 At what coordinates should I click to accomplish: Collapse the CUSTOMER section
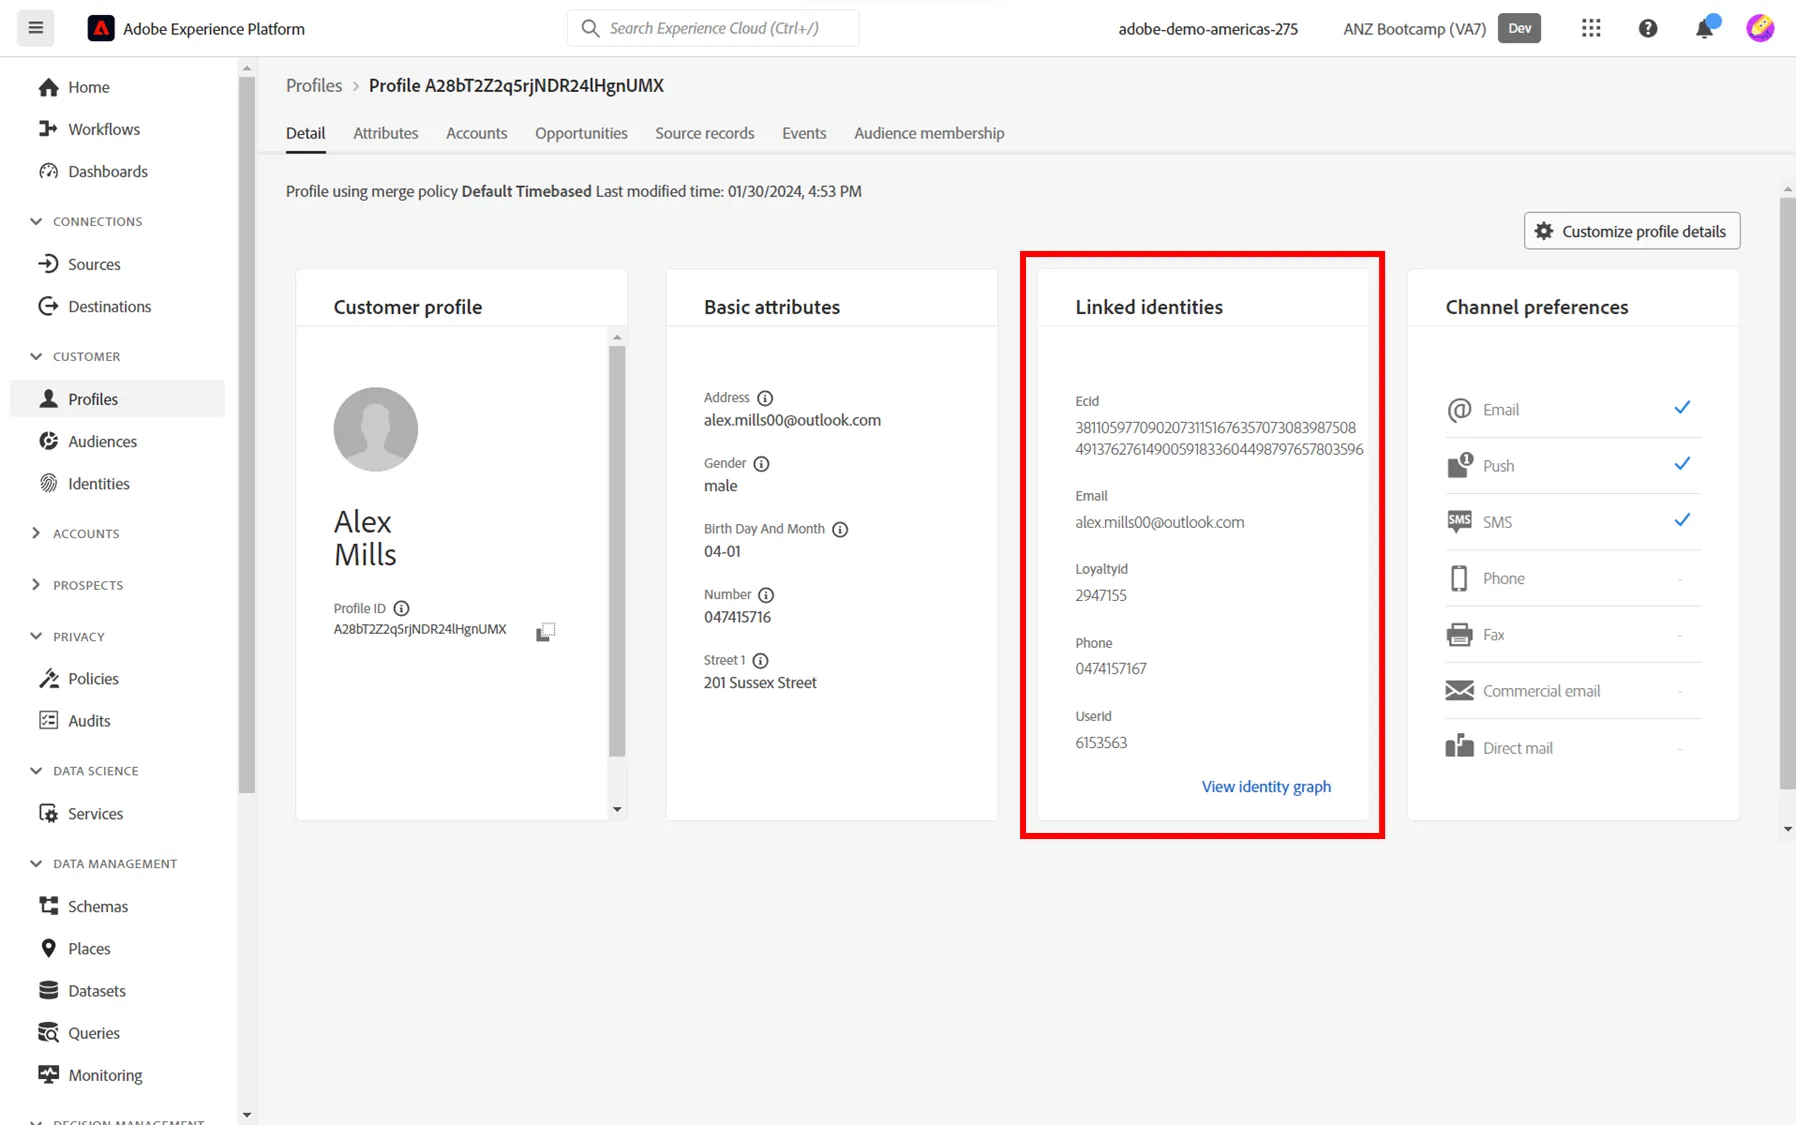click(36, 356)
